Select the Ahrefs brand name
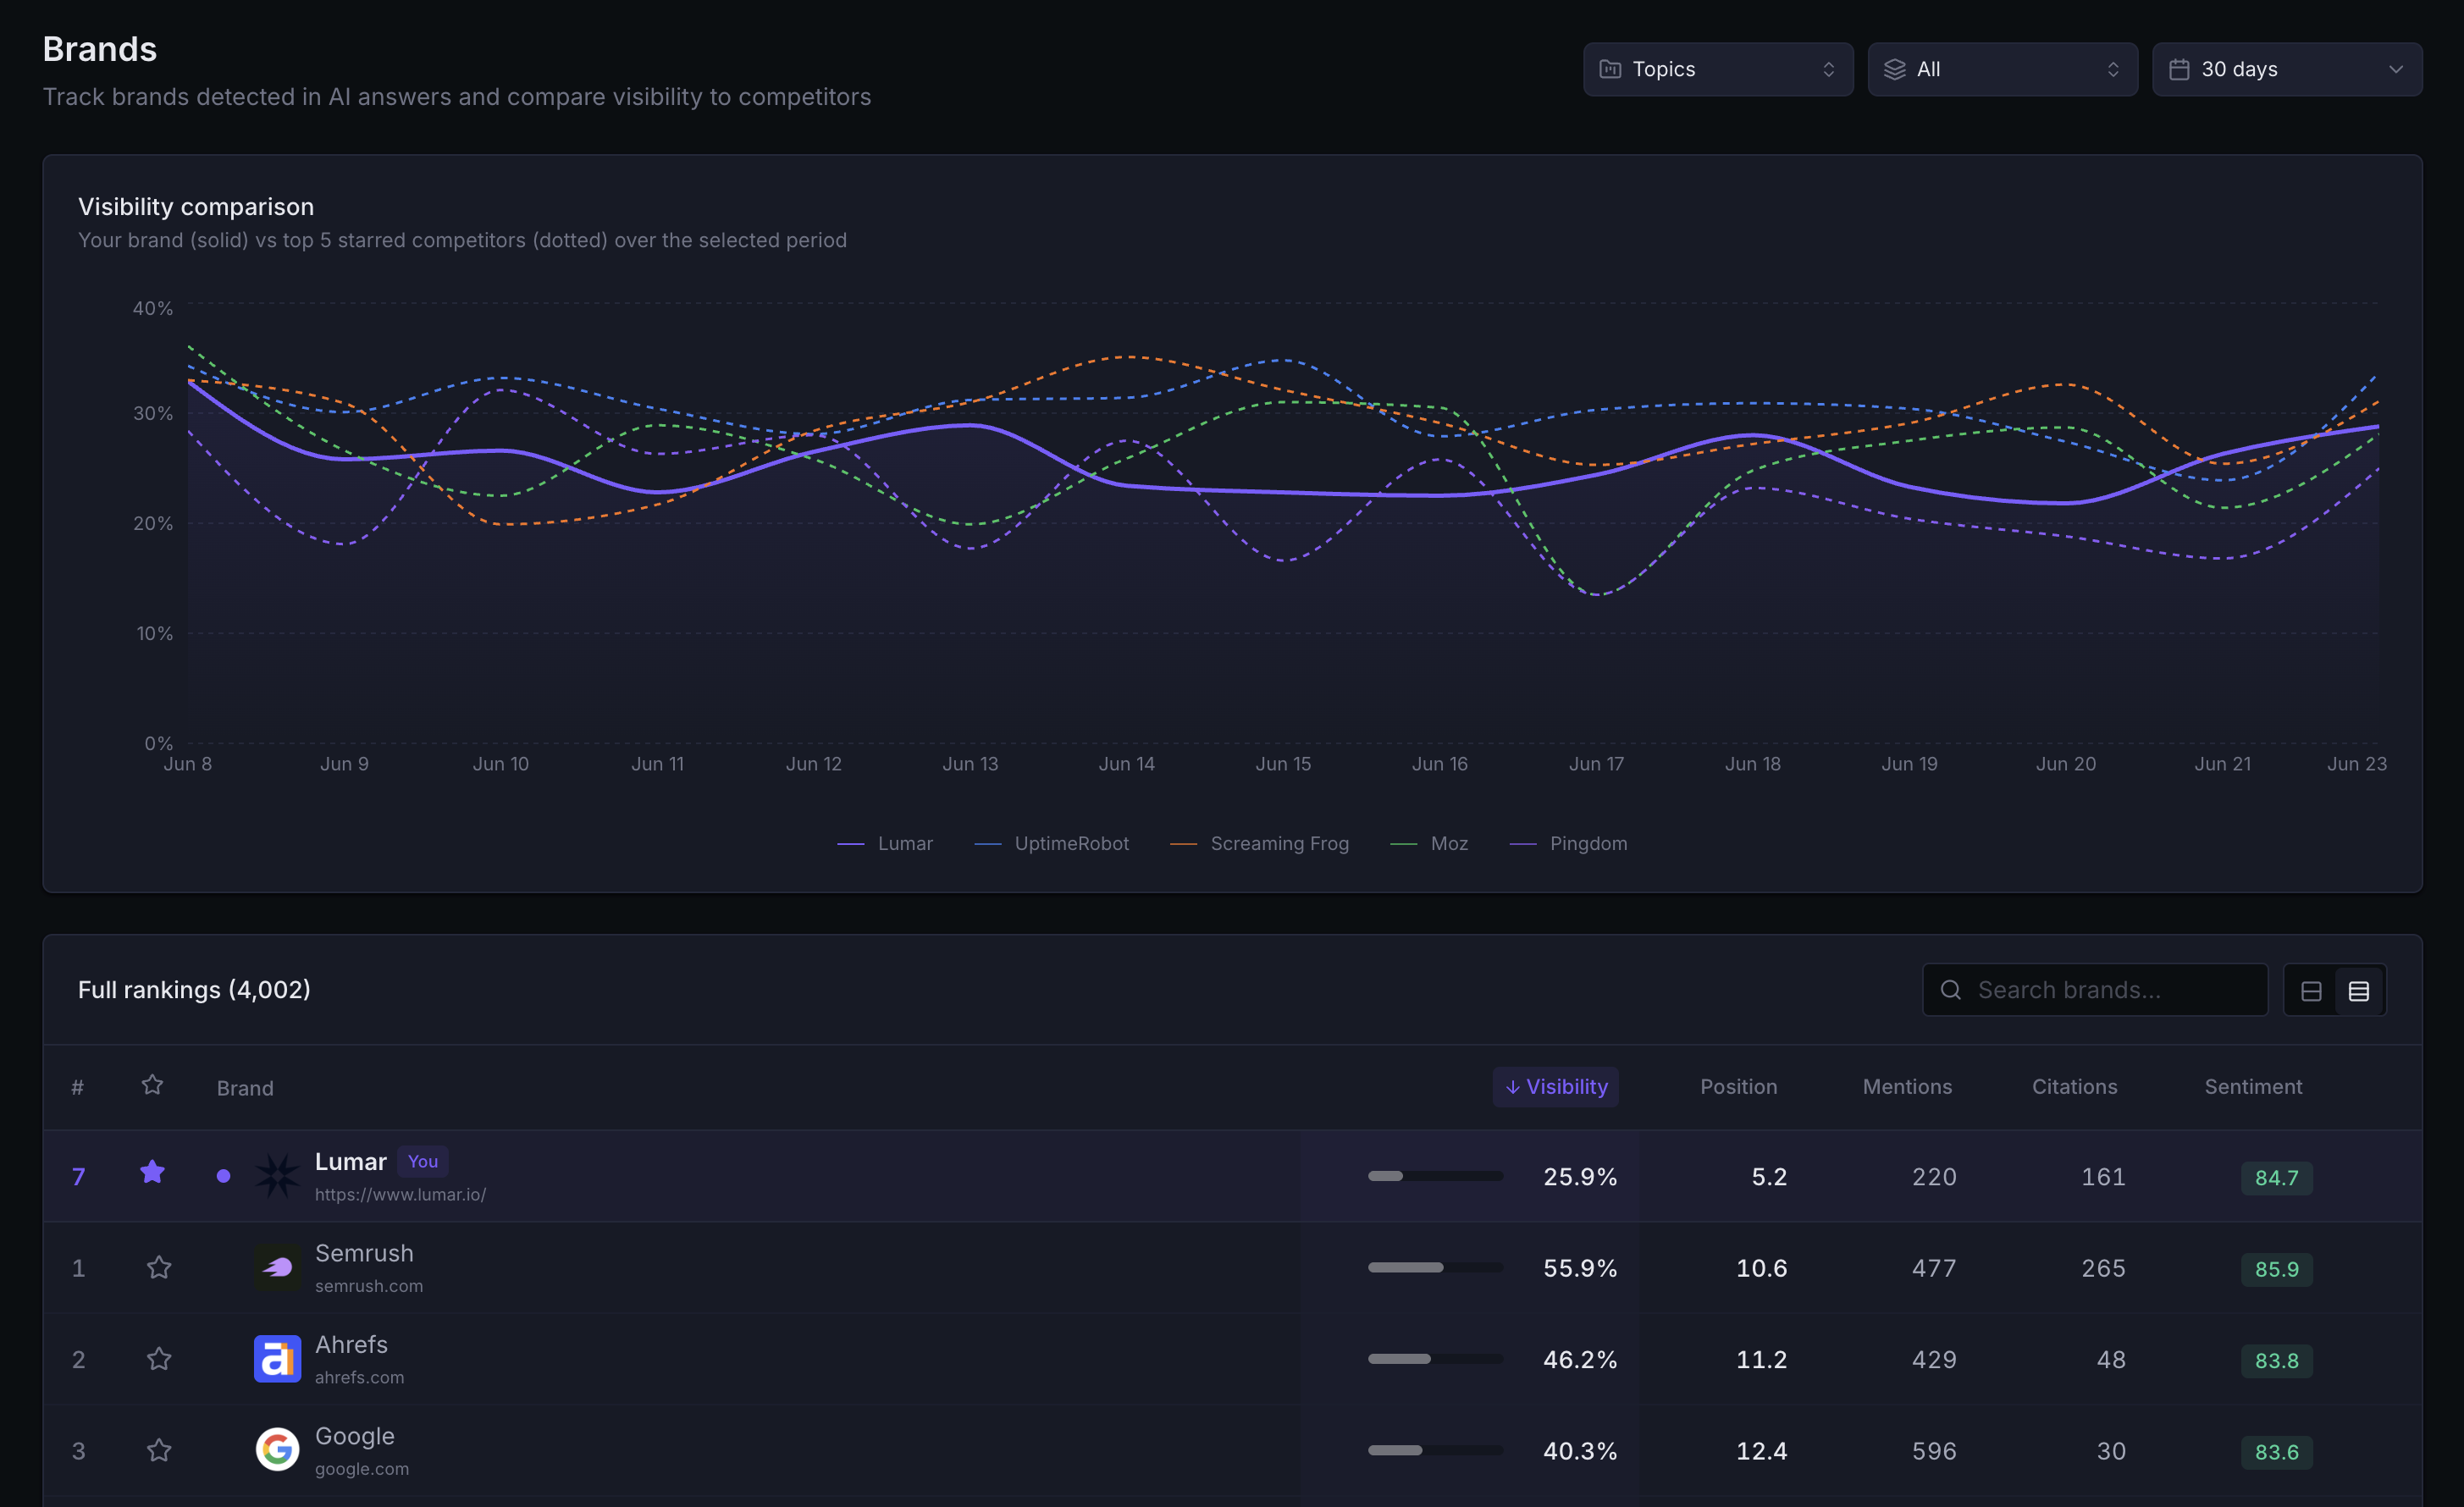 point(351,1345)
